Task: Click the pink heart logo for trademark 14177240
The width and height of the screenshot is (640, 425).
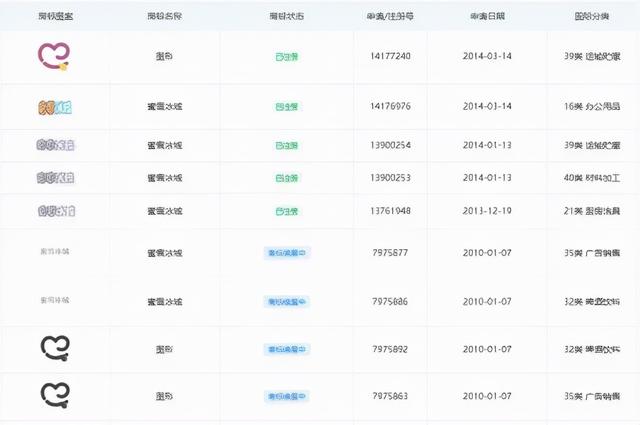Action: (53, 57)
